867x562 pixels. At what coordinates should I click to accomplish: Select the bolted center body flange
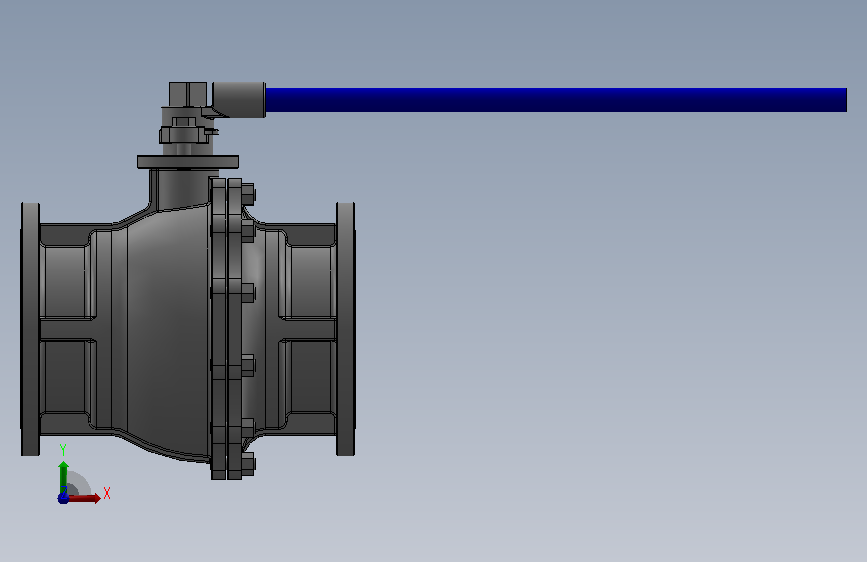point(227,328)
